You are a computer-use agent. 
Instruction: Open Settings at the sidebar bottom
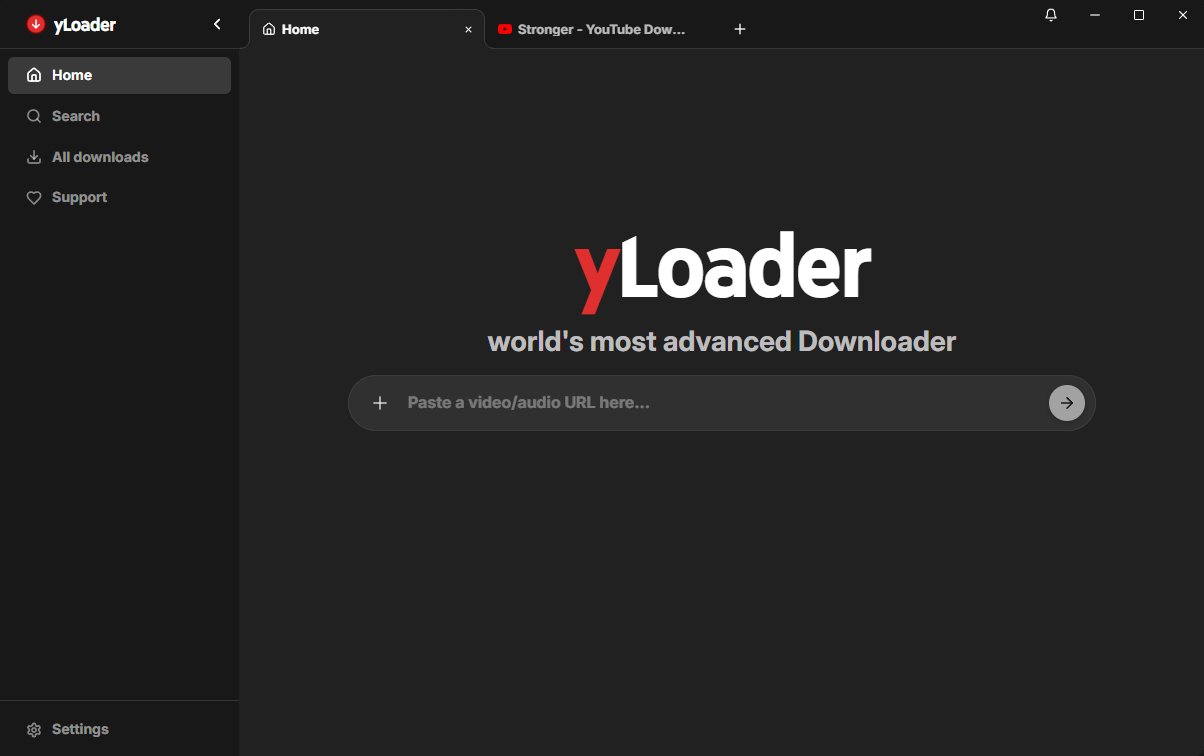(x=80, y=729)
